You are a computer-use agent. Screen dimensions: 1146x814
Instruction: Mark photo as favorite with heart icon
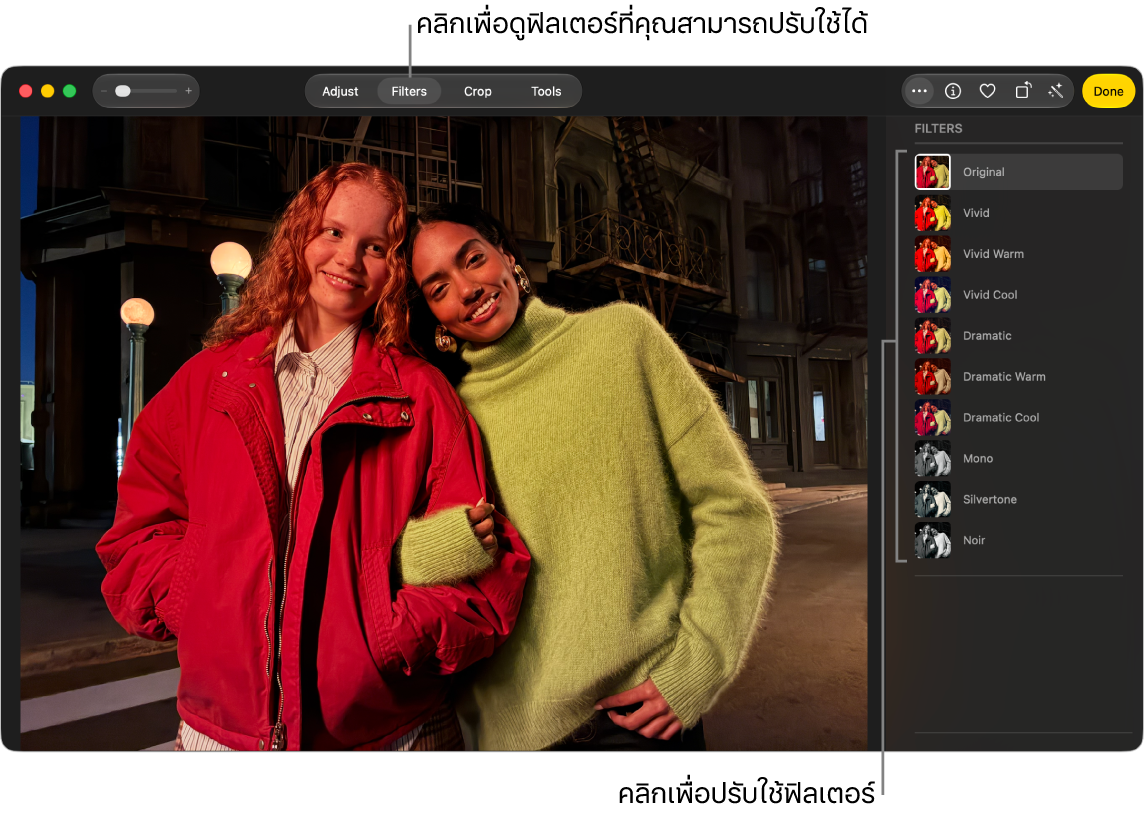987,91
